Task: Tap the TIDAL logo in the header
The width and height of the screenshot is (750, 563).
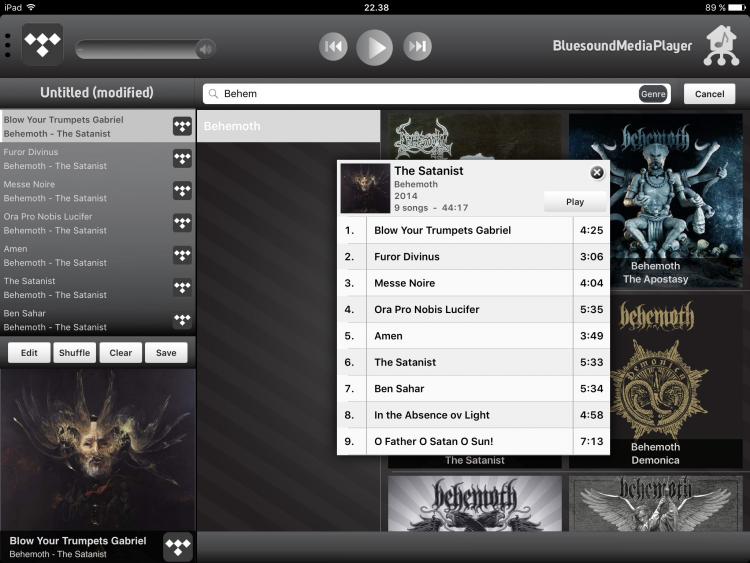Action: (43, 44)
